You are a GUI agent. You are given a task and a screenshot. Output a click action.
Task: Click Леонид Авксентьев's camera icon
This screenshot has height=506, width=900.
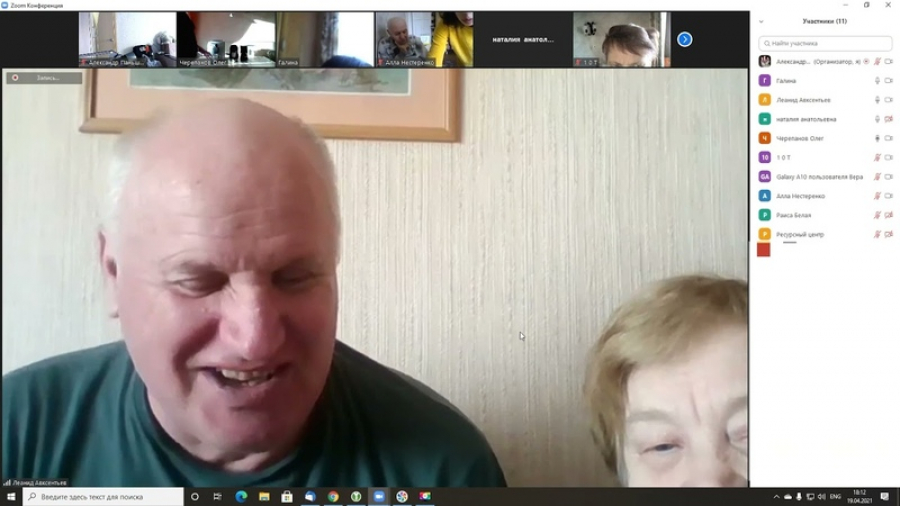pos(888,100)
